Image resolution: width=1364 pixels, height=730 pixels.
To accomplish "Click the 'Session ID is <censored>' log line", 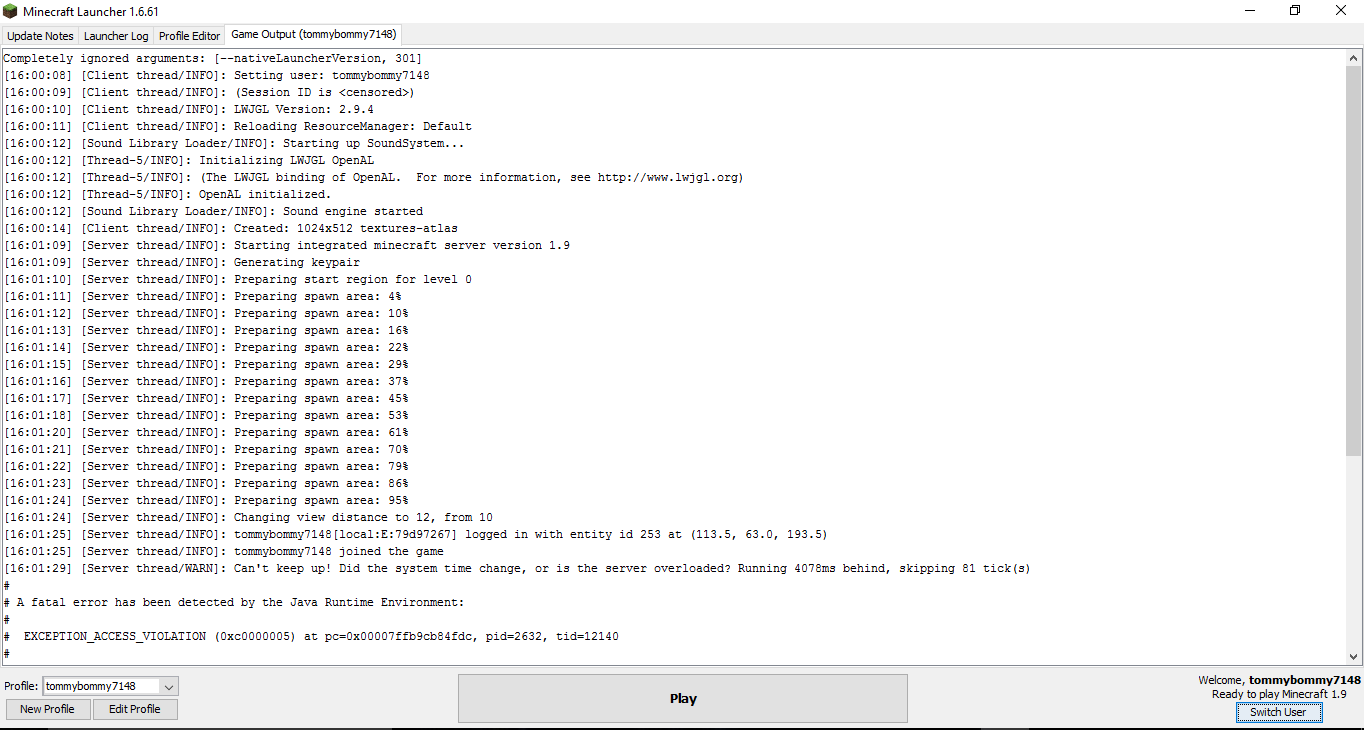I will (x=209, y=92).
